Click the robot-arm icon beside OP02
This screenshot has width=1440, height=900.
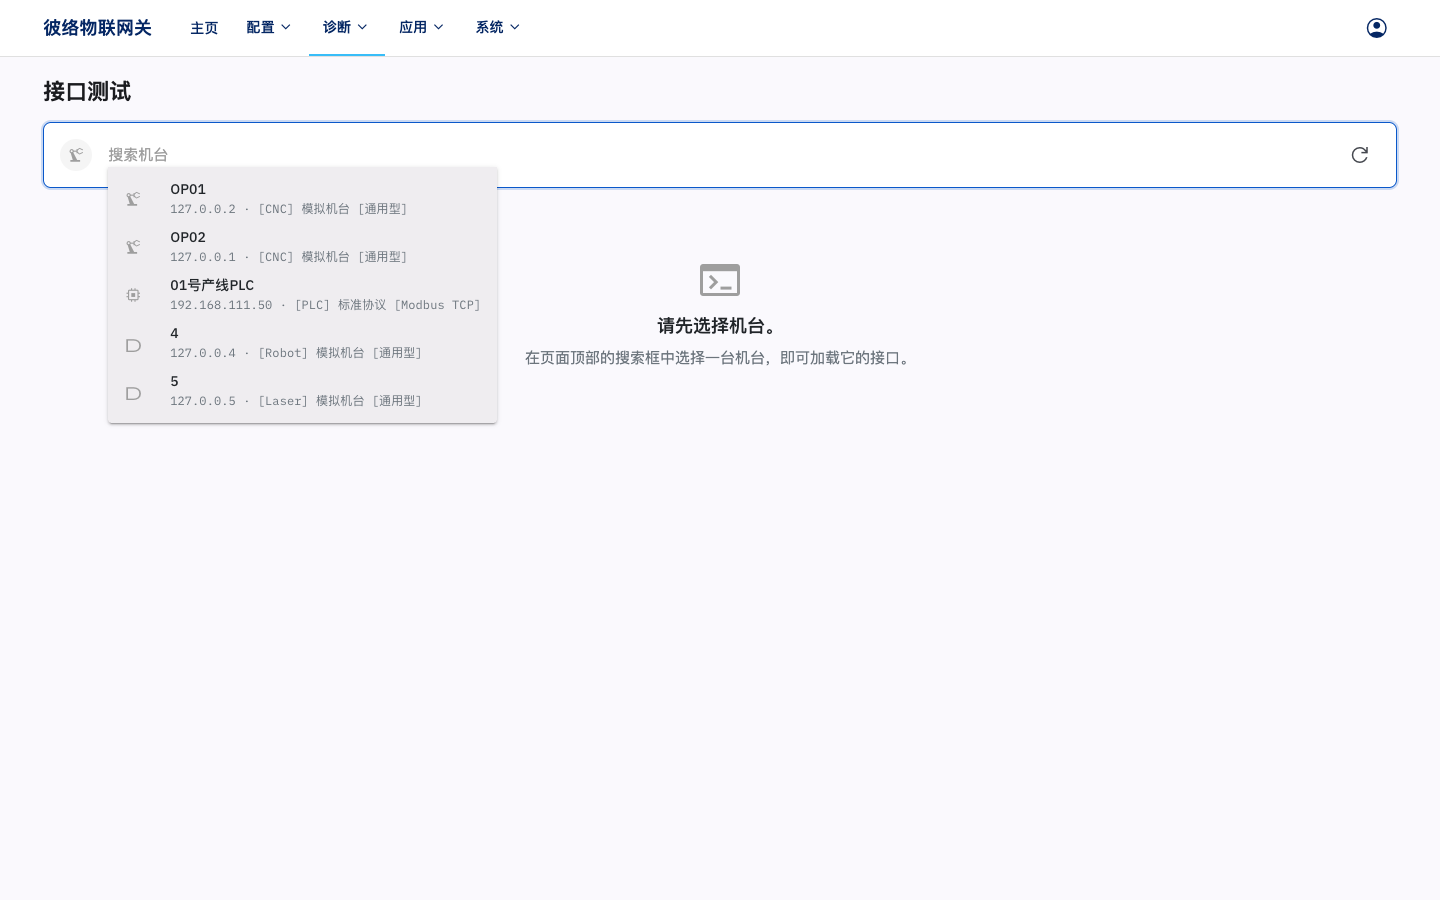133,247
